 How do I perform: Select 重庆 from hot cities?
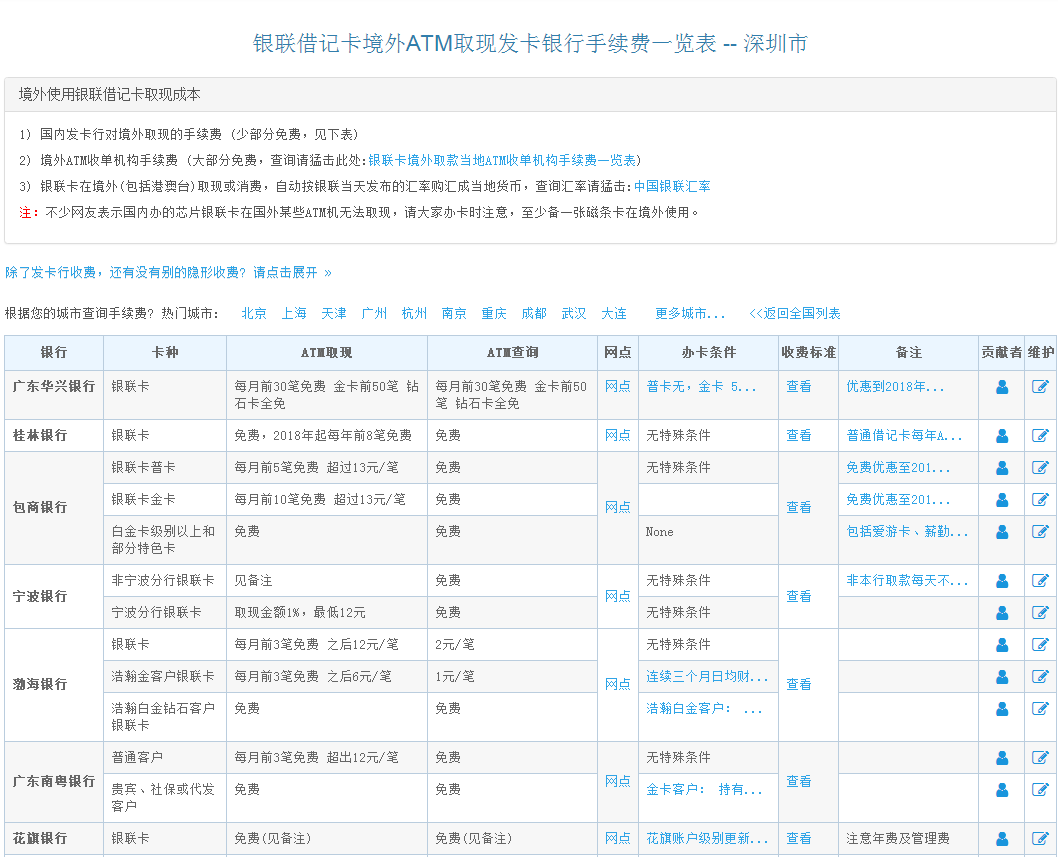pyautogui.click(x=494, y=313)
